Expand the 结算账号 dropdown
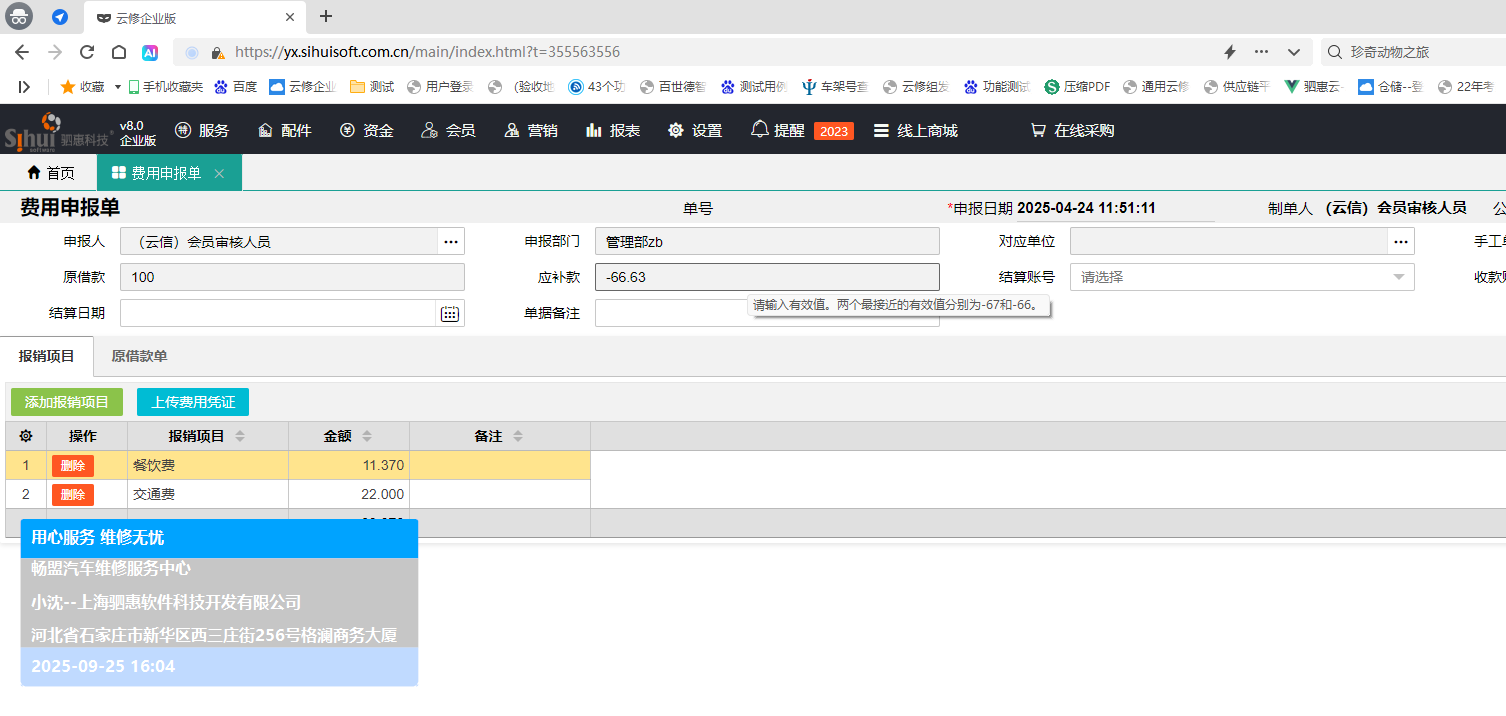 click(1398, 277)
